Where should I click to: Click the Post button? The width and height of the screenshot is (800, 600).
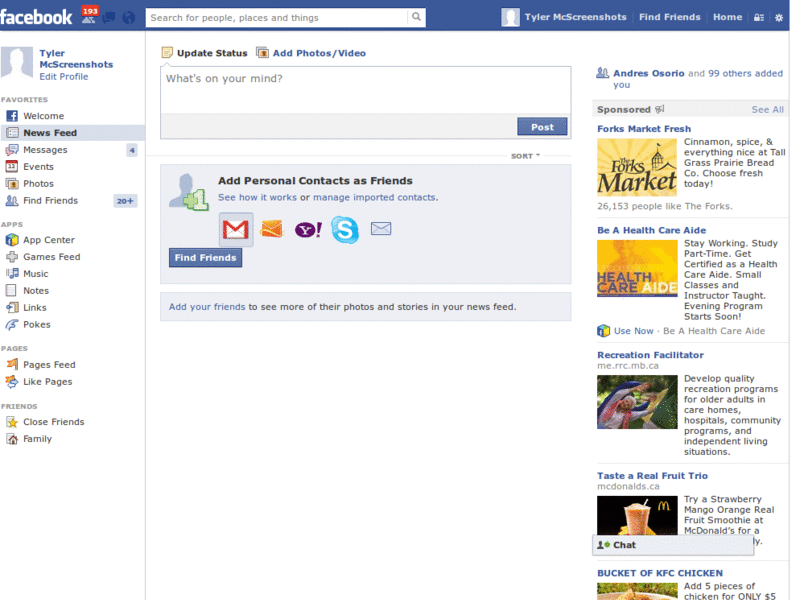click(x=542, y=127)
